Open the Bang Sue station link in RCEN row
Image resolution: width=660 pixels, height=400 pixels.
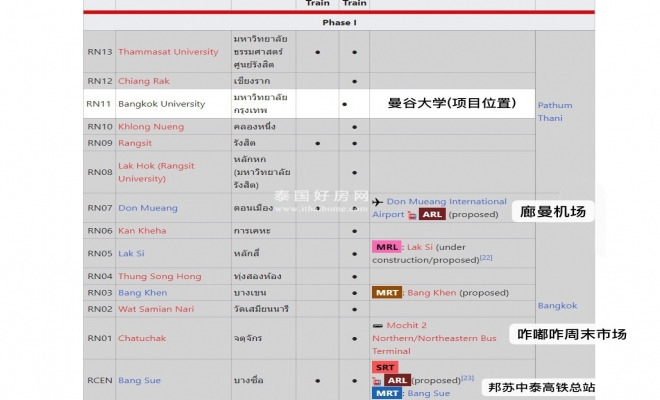(x=139, y=380)
